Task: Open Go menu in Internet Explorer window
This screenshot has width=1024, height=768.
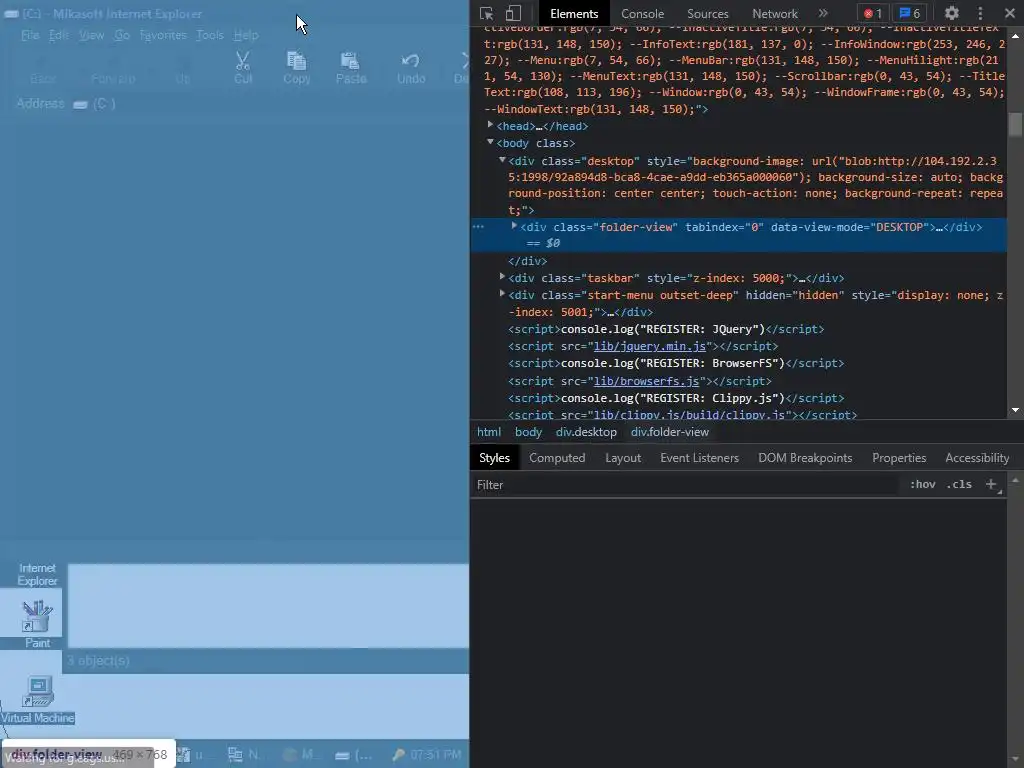Action: point(122,35)
